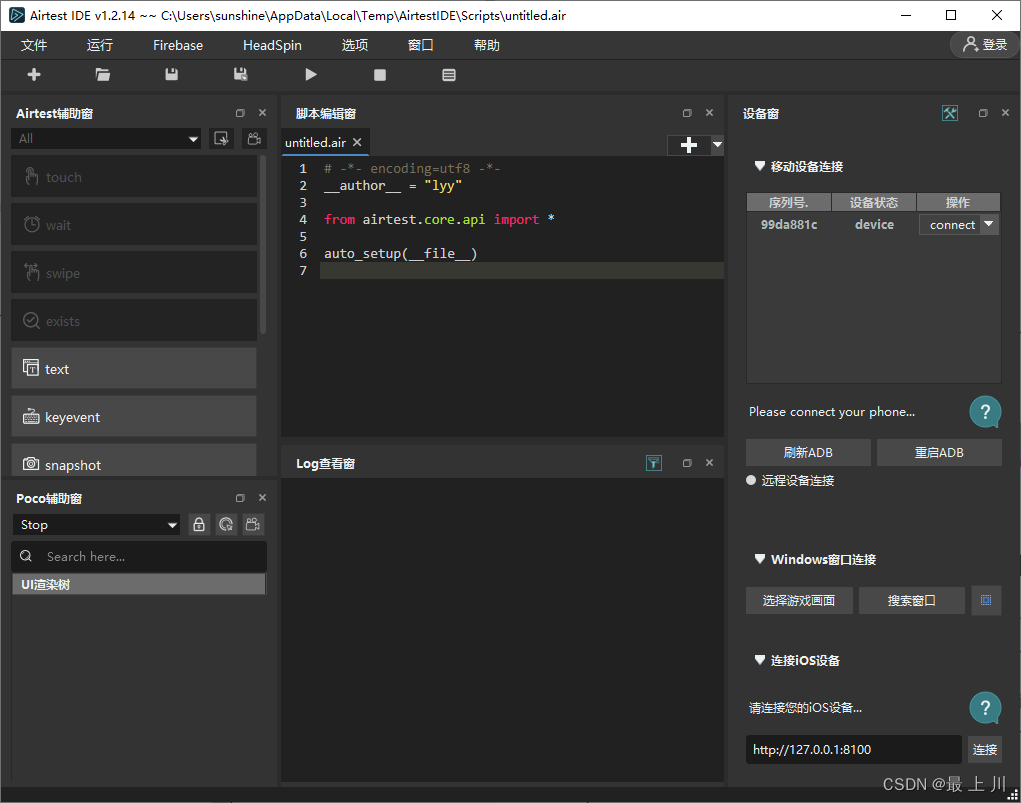
Task: Click the help icon beside phone connect message
Action: click(x=985, y=411)
